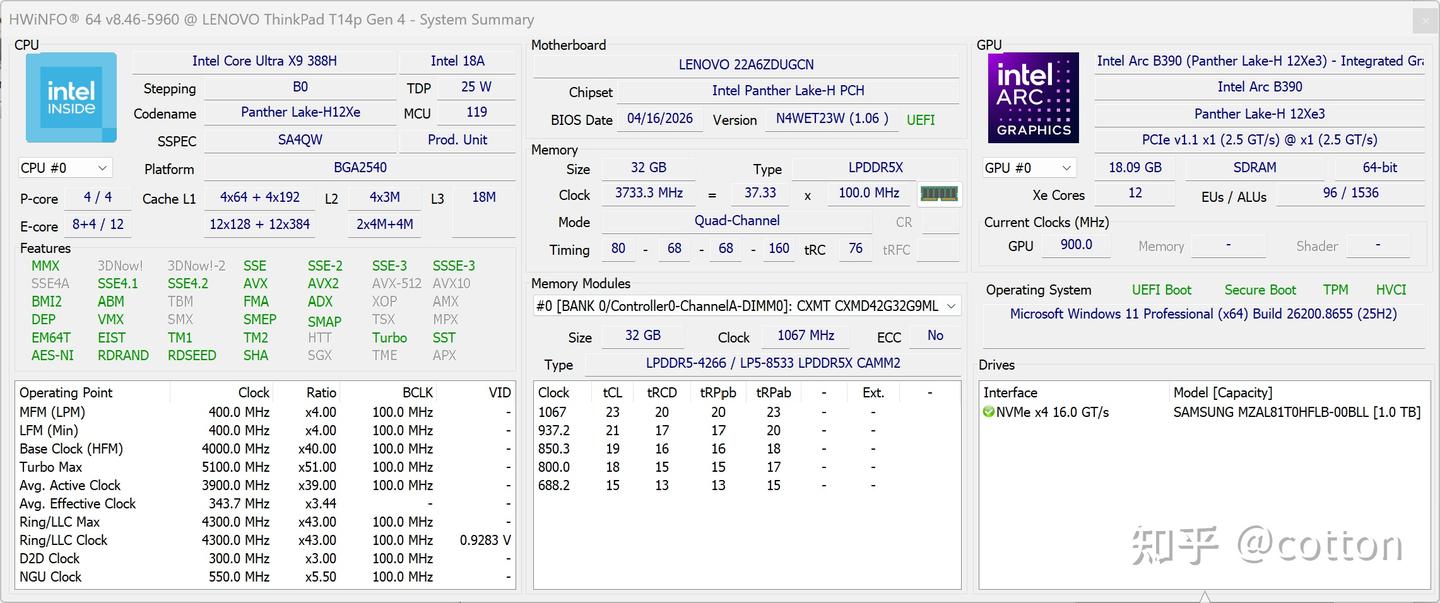Click the GPU clock 900.0 value
The width and height of the screenshot is (1440, 603).
click(x=1077, y=245)
